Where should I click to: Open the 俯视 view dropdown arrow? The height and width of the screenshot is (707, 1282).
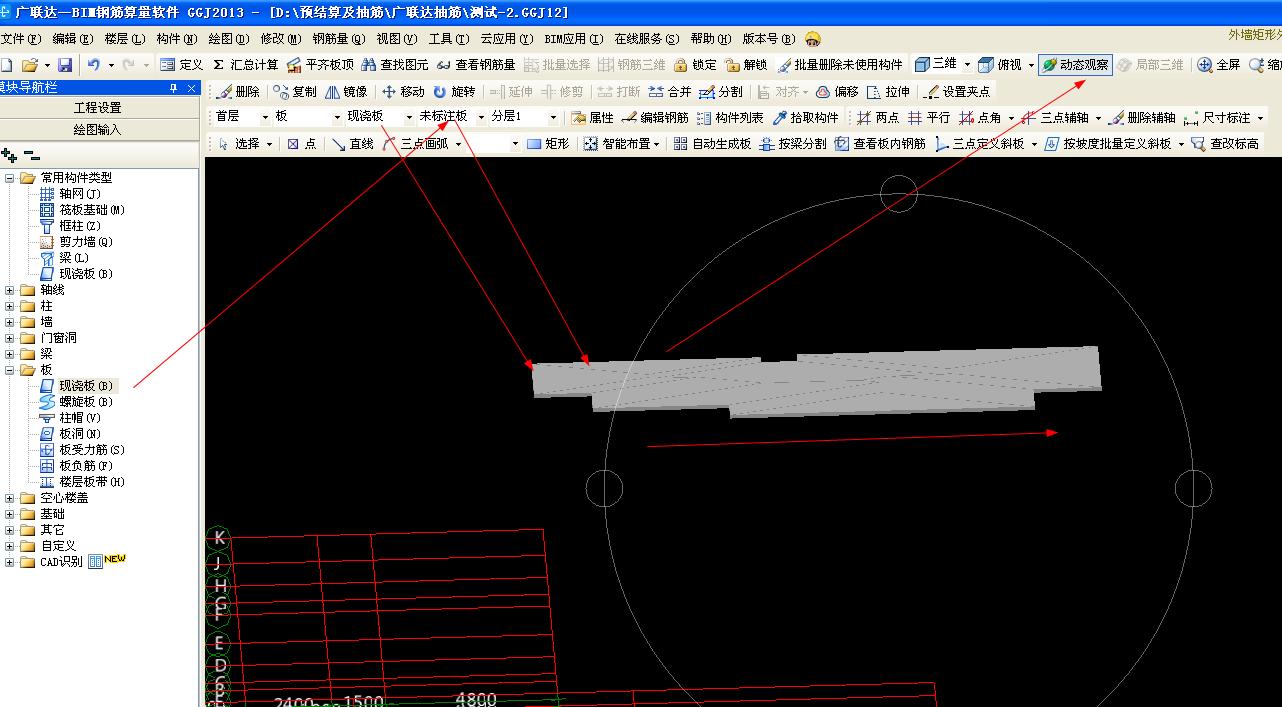coord(1030,64)
